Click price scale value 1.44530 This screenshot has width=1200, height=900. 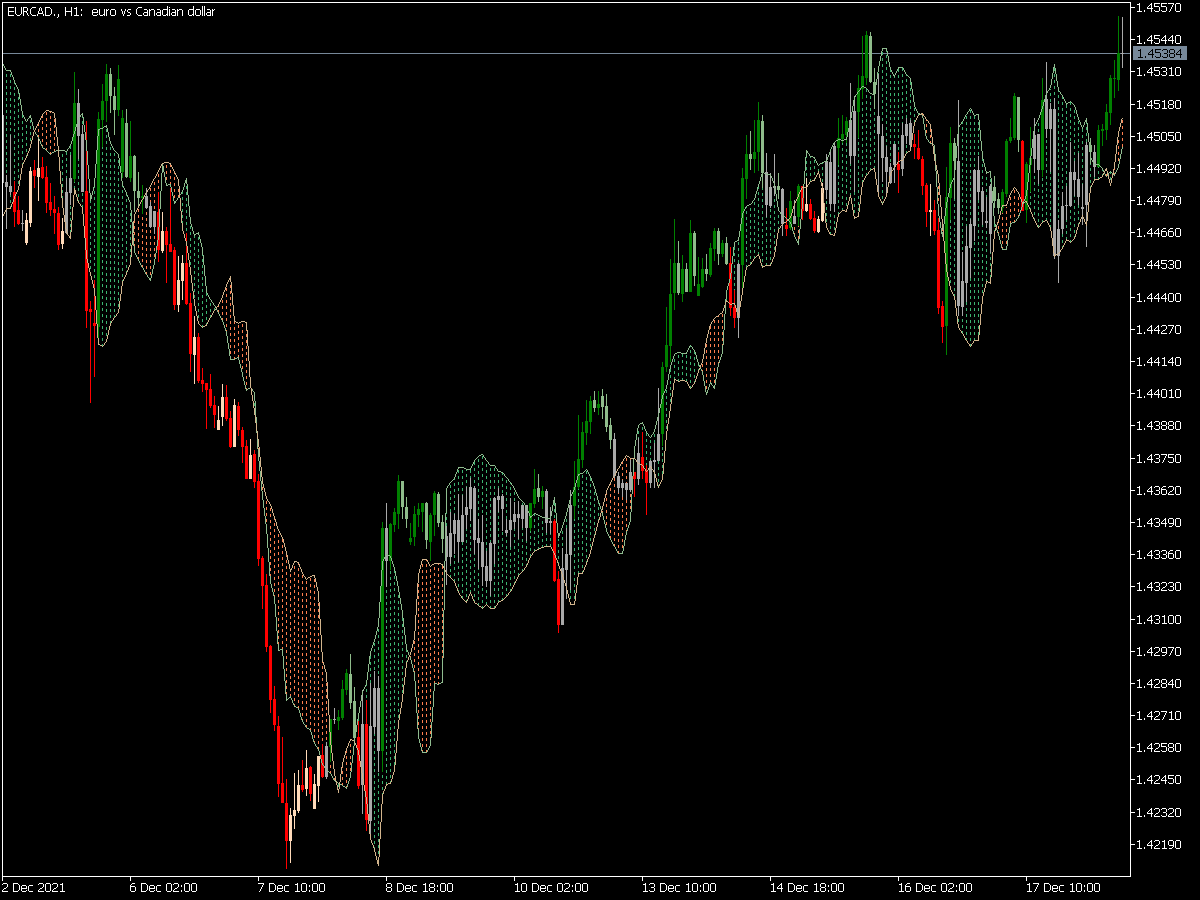1159,265
